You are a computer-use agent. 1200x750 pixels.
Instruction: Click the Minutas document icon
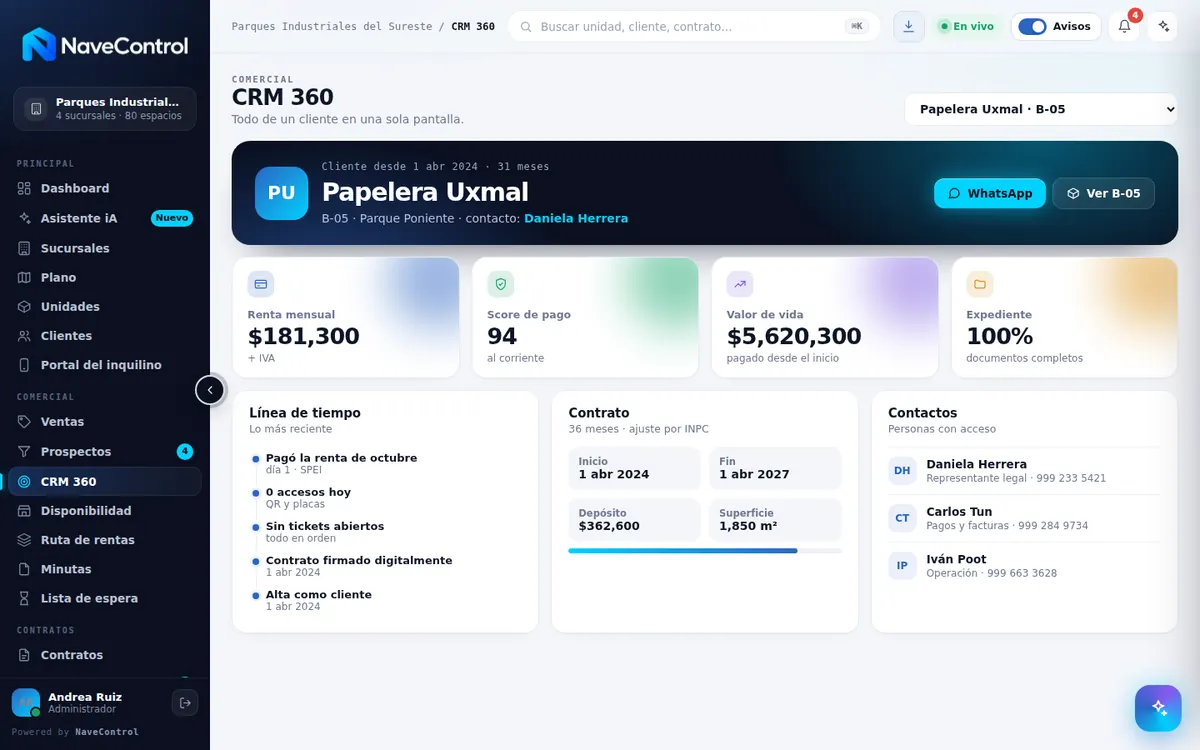pyautogui.click(x=25, y=569)
